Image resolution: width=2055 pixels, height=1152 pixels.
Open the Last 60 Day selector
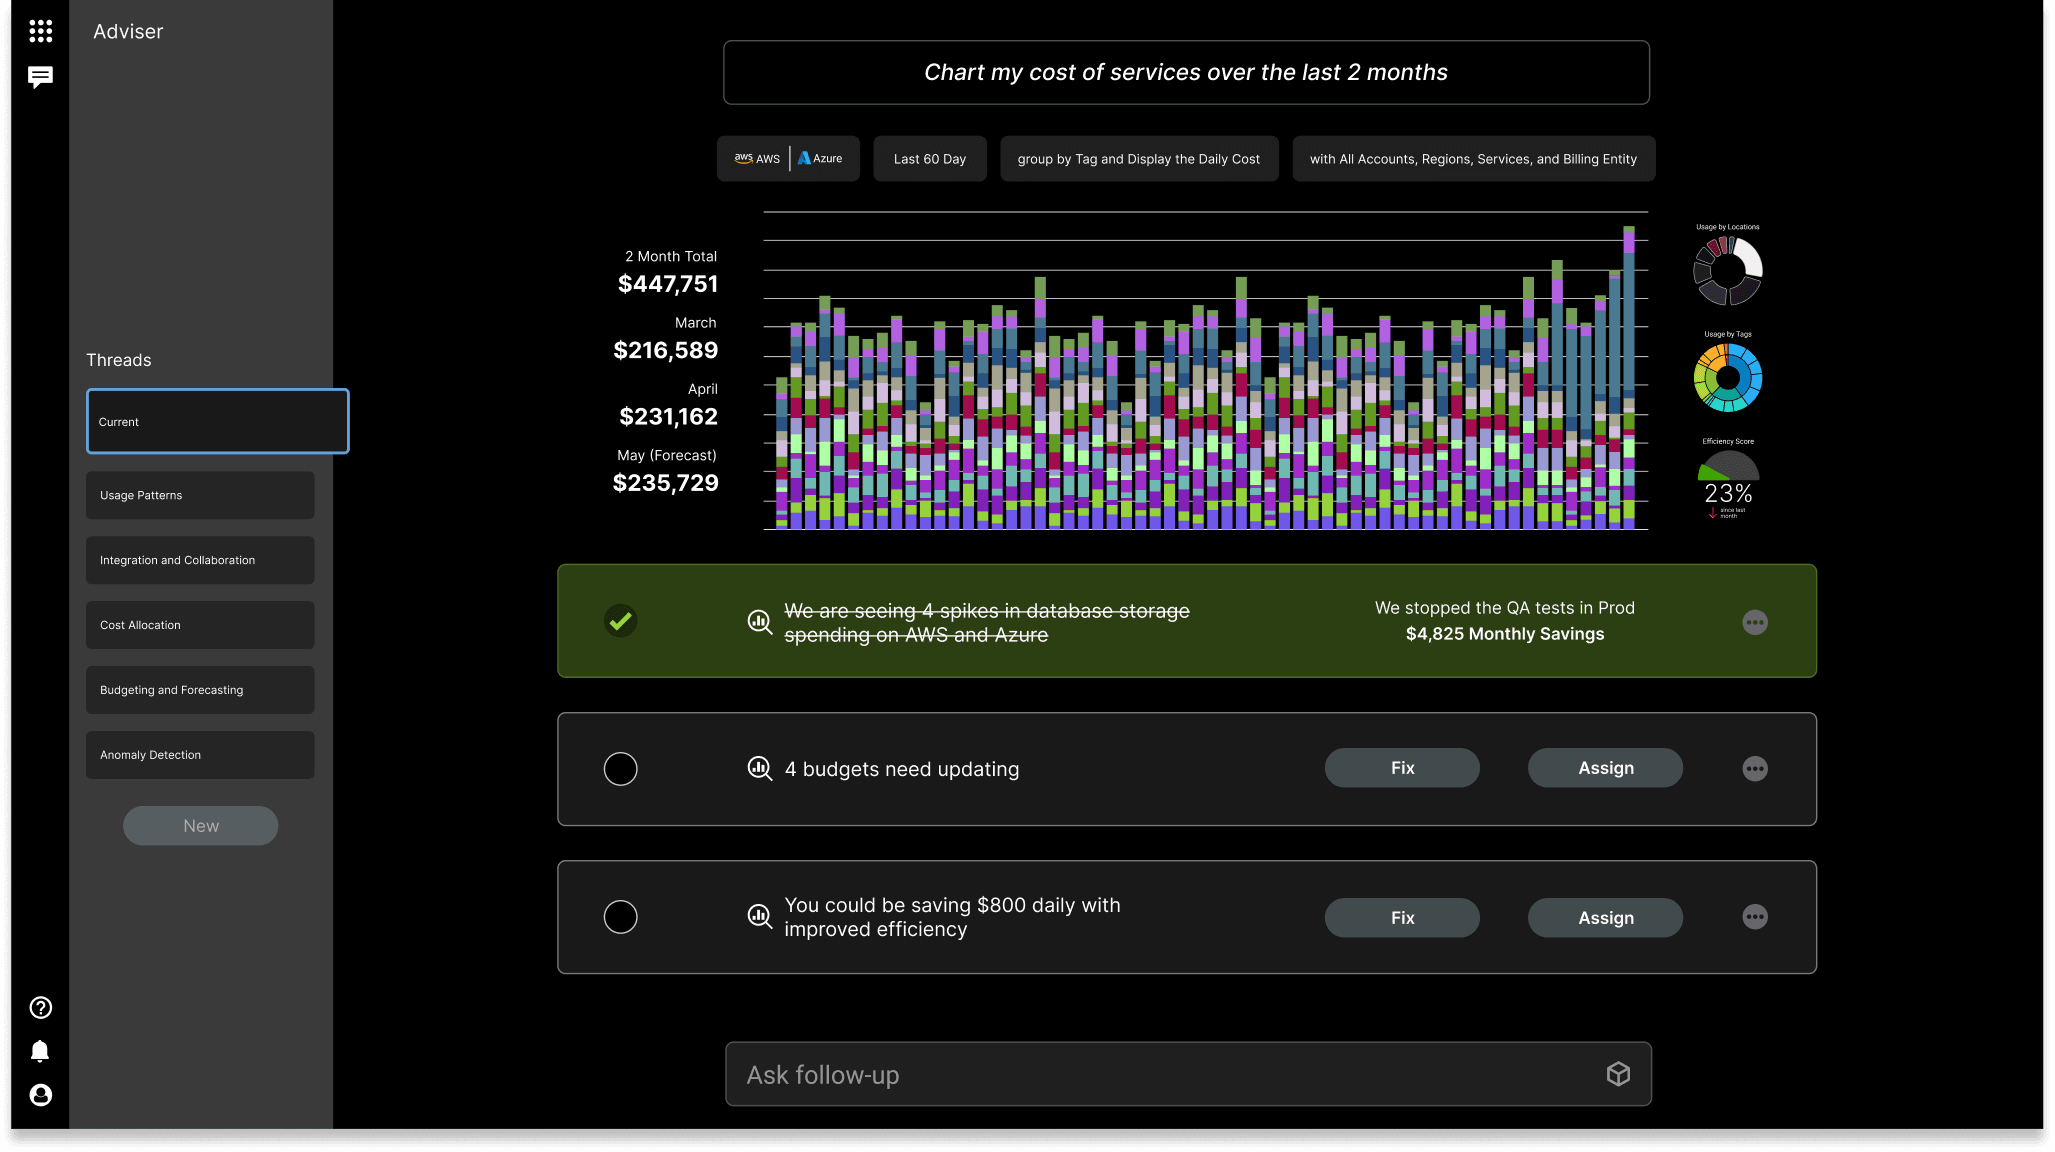(x=929, y=158)
